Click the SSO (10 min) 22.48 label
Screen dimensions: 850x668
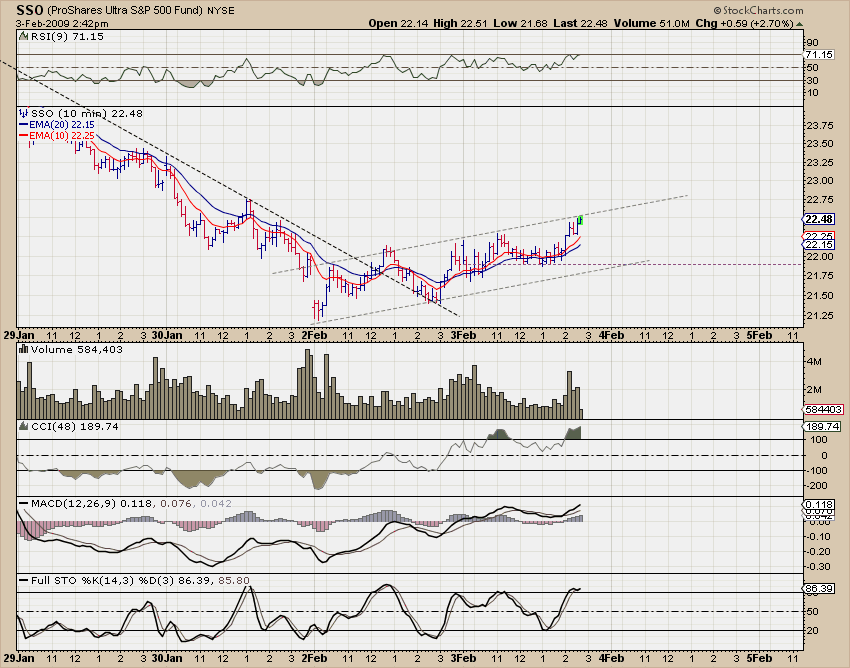pos(87,113)
